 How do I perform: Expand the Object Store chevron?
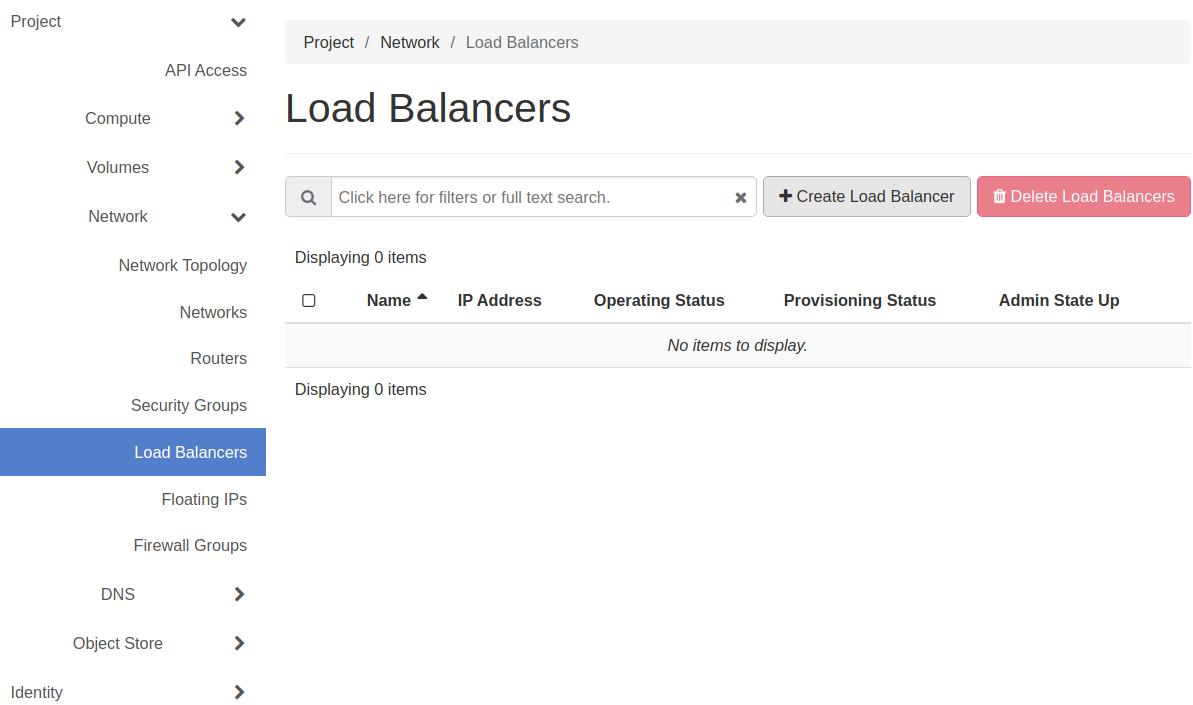click(x=239, y=643)
